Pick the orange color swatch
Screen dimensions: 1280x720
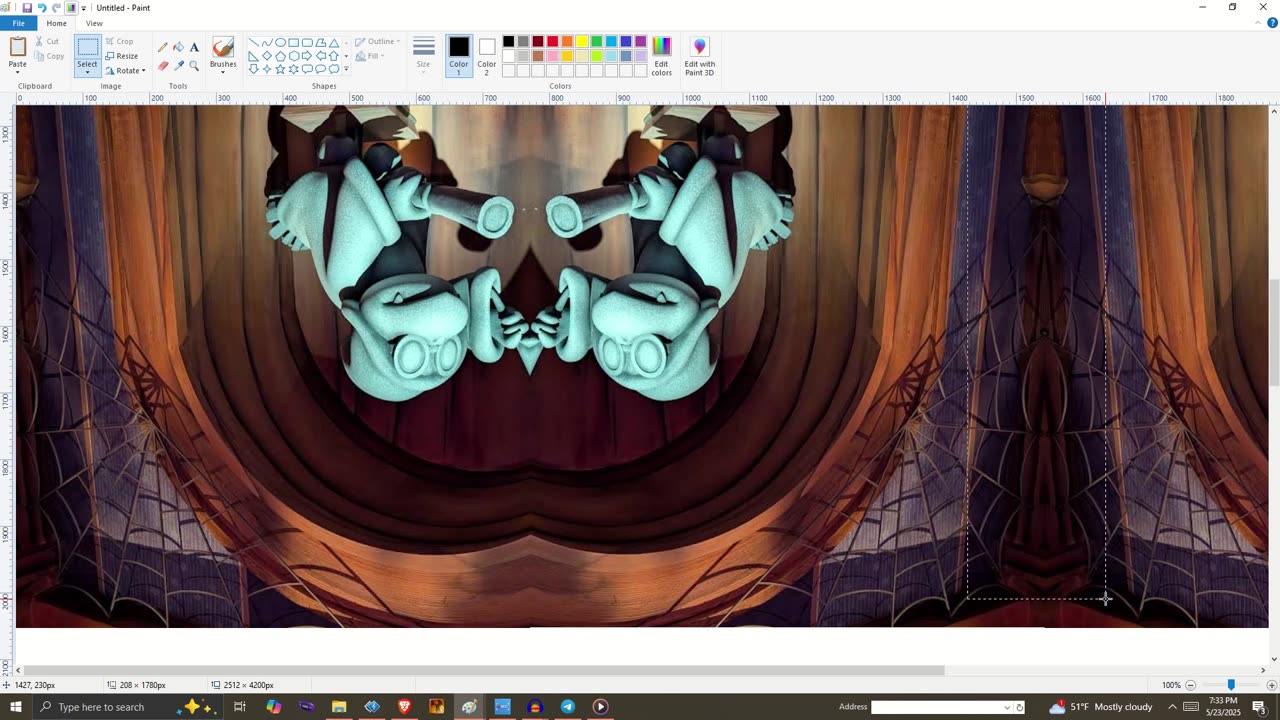(x=567, y=42)
